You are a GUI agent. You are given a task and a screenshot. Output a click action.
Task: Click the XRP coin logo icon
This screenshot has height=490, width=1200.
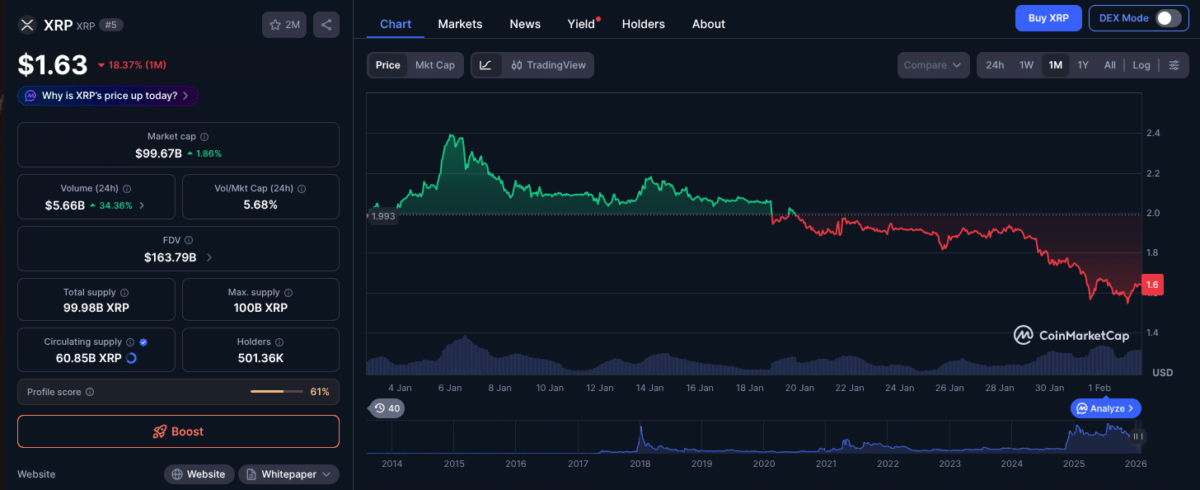tap(27, 25)
